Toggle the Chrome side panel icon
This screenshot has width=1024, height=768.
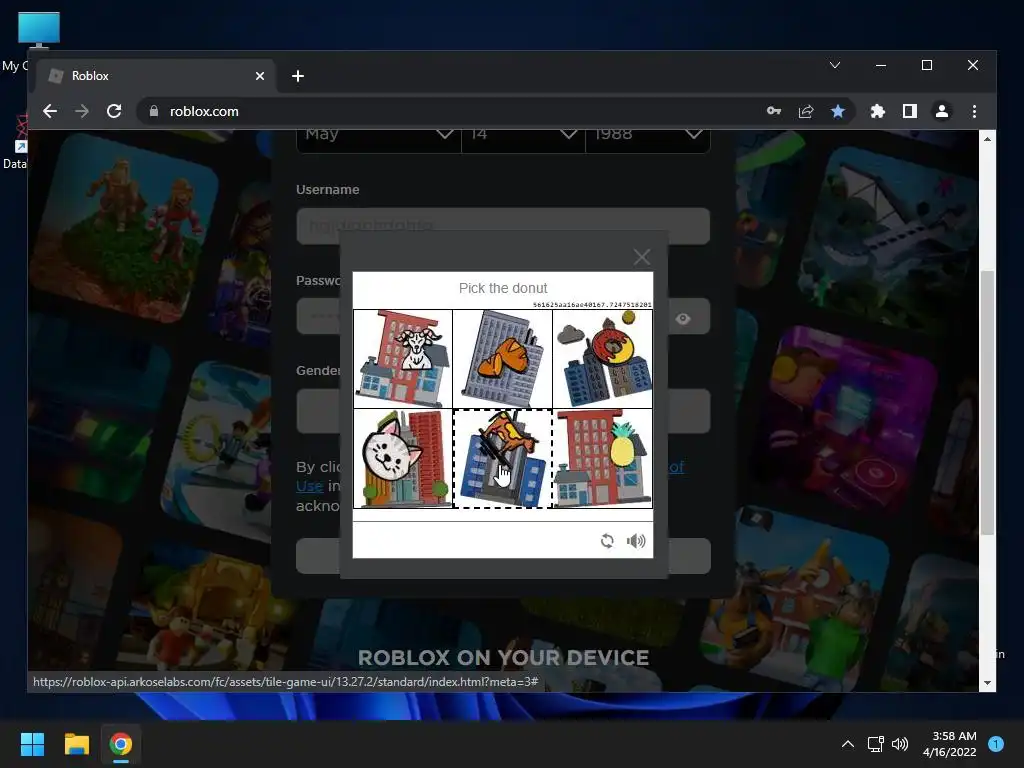click(910, 111)
